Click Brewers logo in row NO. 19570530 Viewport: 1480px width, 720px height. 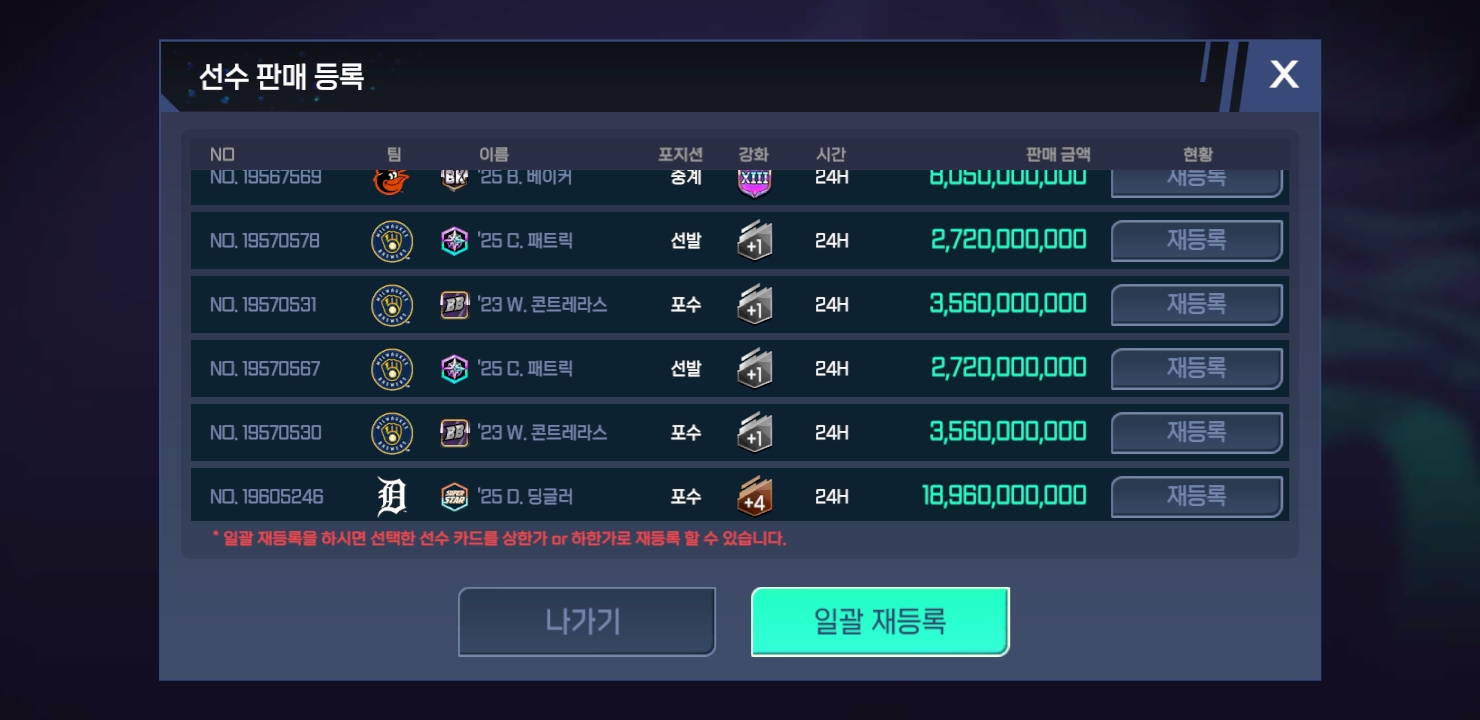pos(391,433)
